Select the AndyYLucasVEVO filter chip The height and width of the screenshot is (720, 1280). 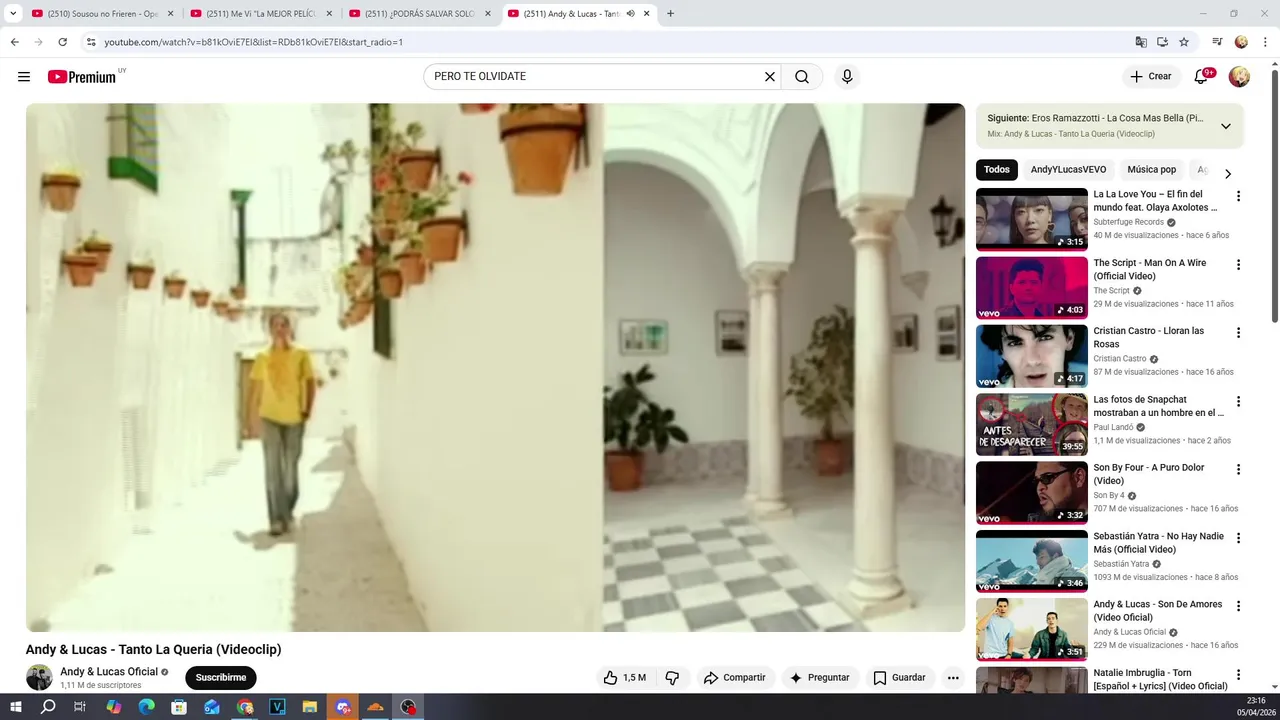1068,170
